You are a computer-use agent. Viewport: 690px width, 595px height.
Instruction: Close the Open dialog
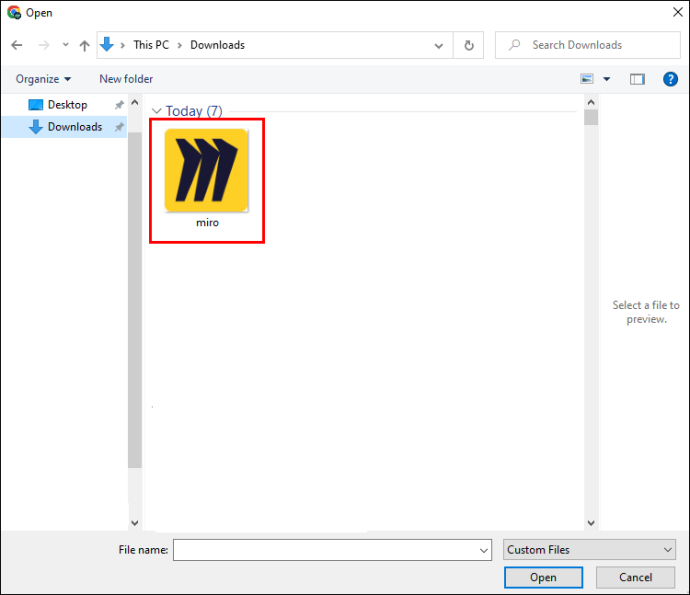tap(678, 12)
